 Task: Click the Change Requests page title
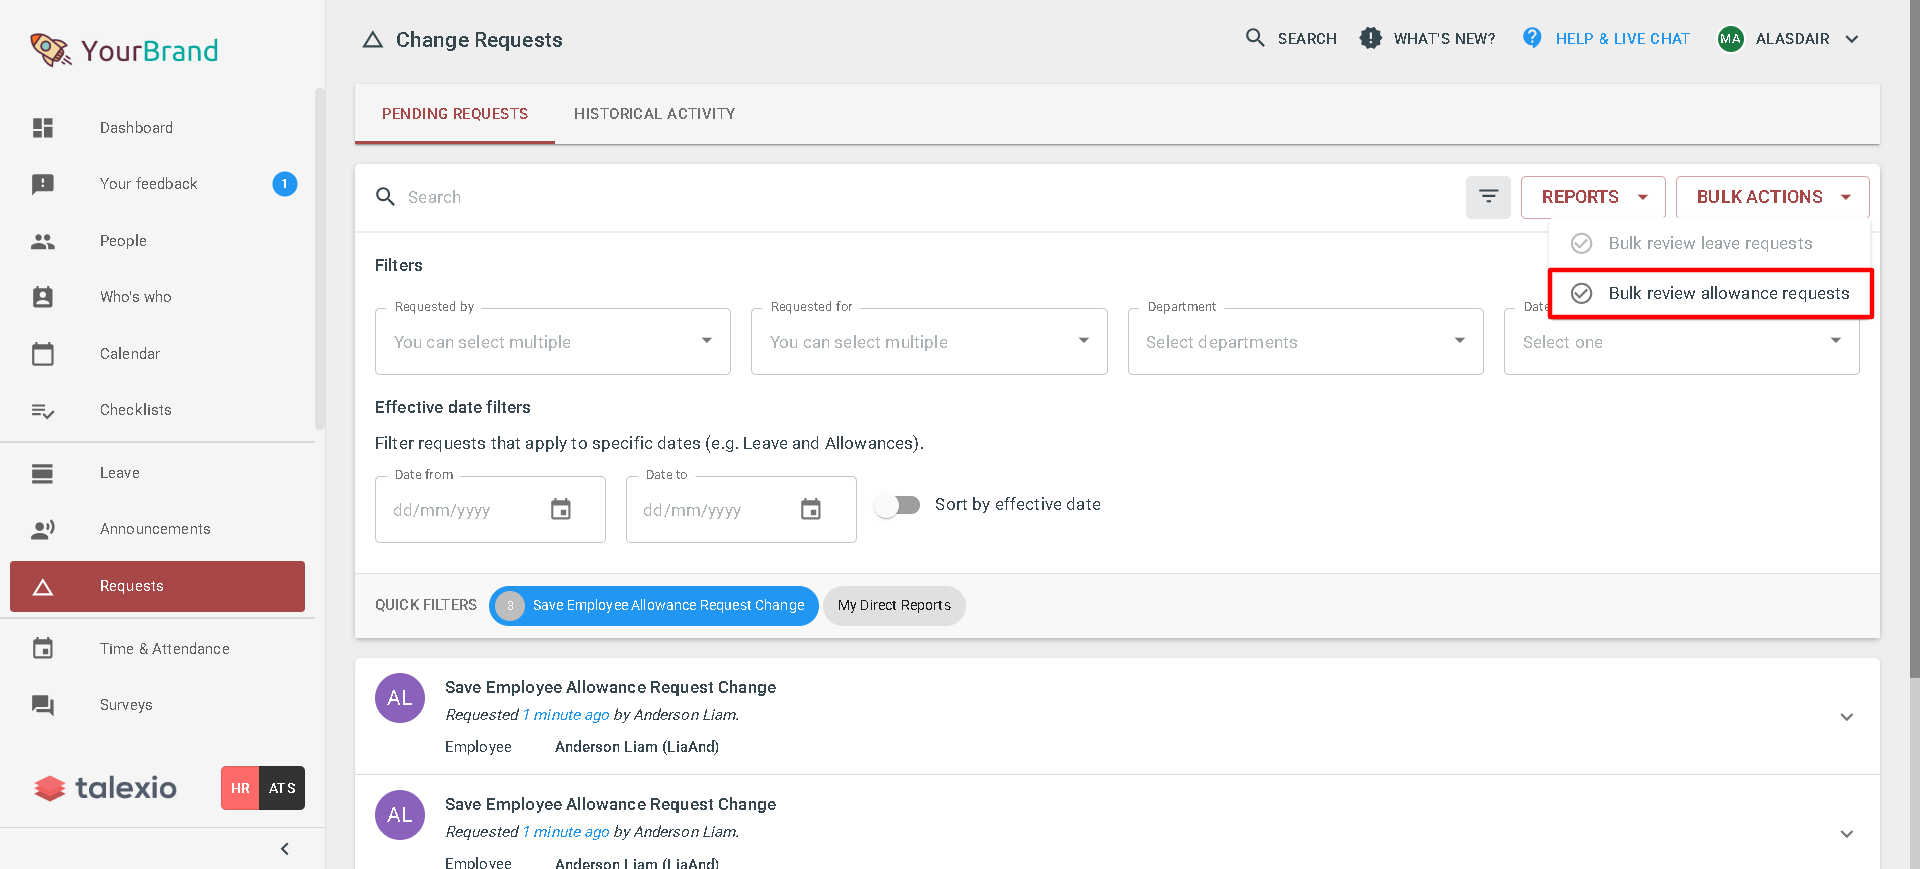click(x=479, y=40)
